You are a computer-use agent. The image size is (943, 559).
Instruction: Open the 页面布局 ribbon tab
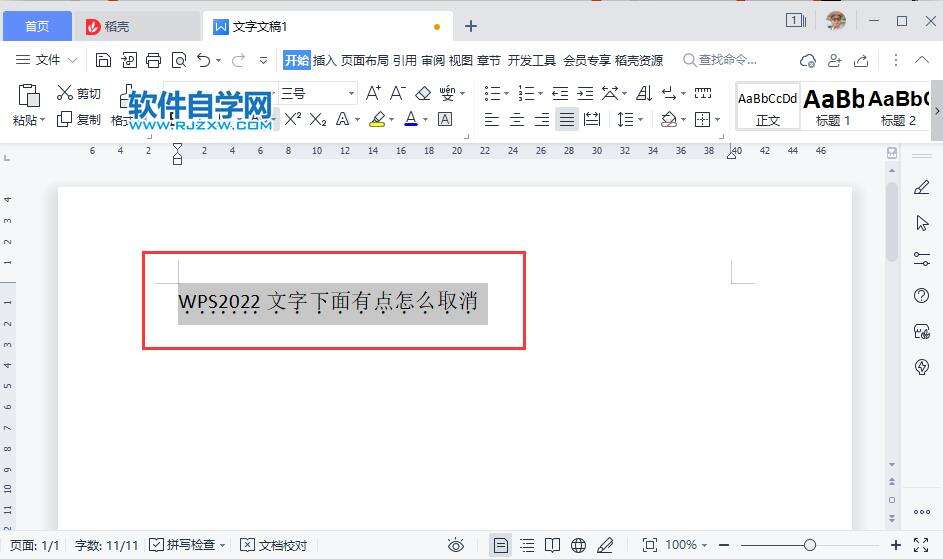(364, 60)
